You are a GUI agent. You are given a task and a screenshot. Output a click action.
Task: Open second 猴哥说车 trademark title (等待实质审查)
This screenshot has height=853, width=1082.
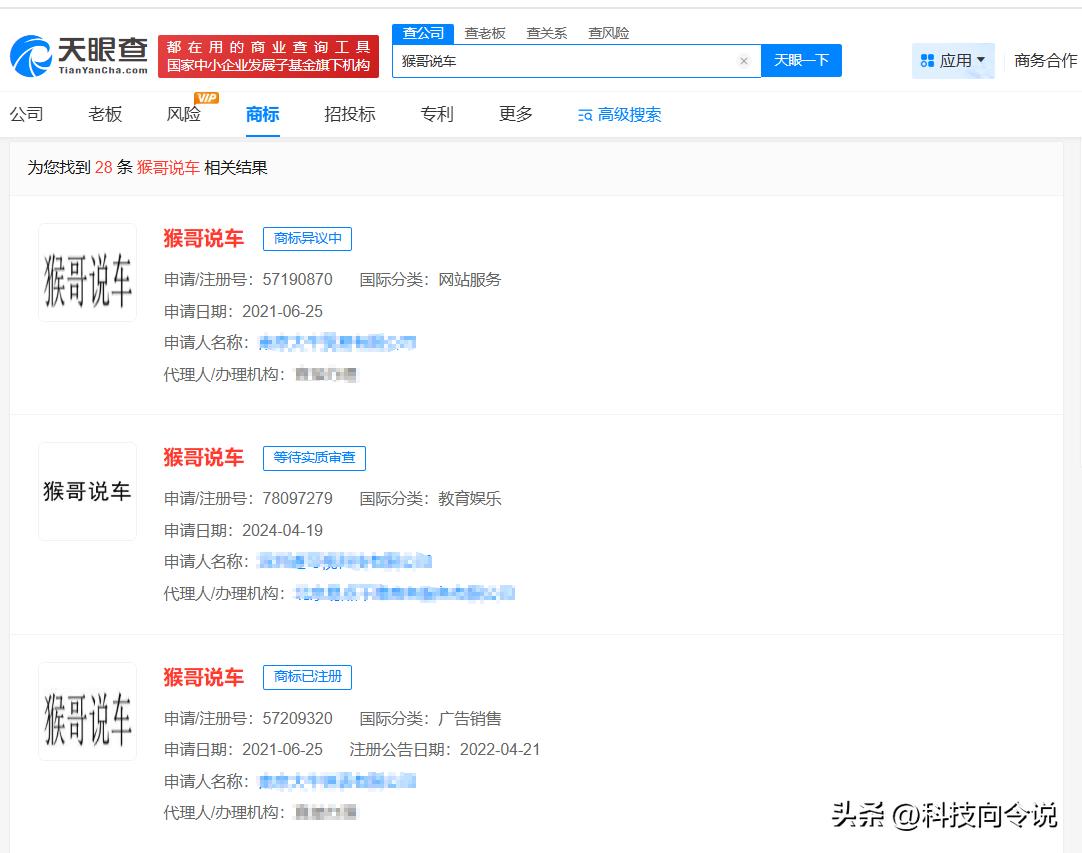click(204, 458)
